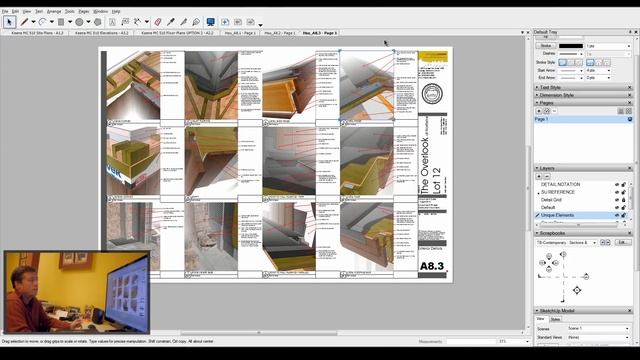Viewport: 640px width, 360px height.
Task: Toggle visibility of Default layer
Action: coord(617,207)
